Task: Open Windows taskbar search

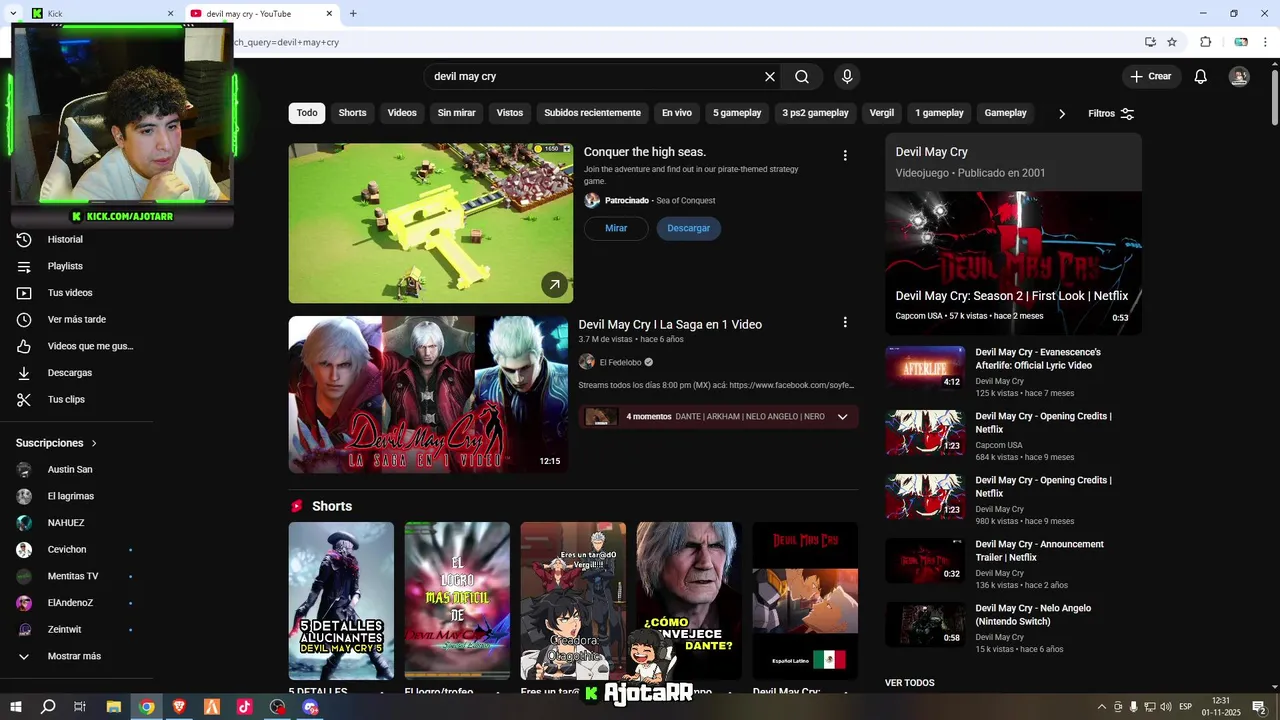Action: [48, 707]
